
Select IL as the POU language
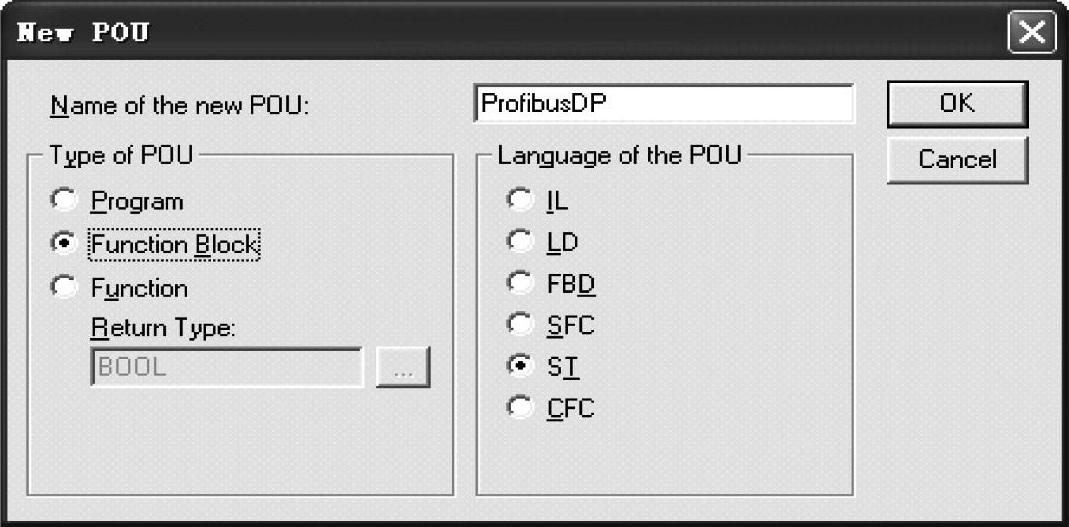coord(521,200)
